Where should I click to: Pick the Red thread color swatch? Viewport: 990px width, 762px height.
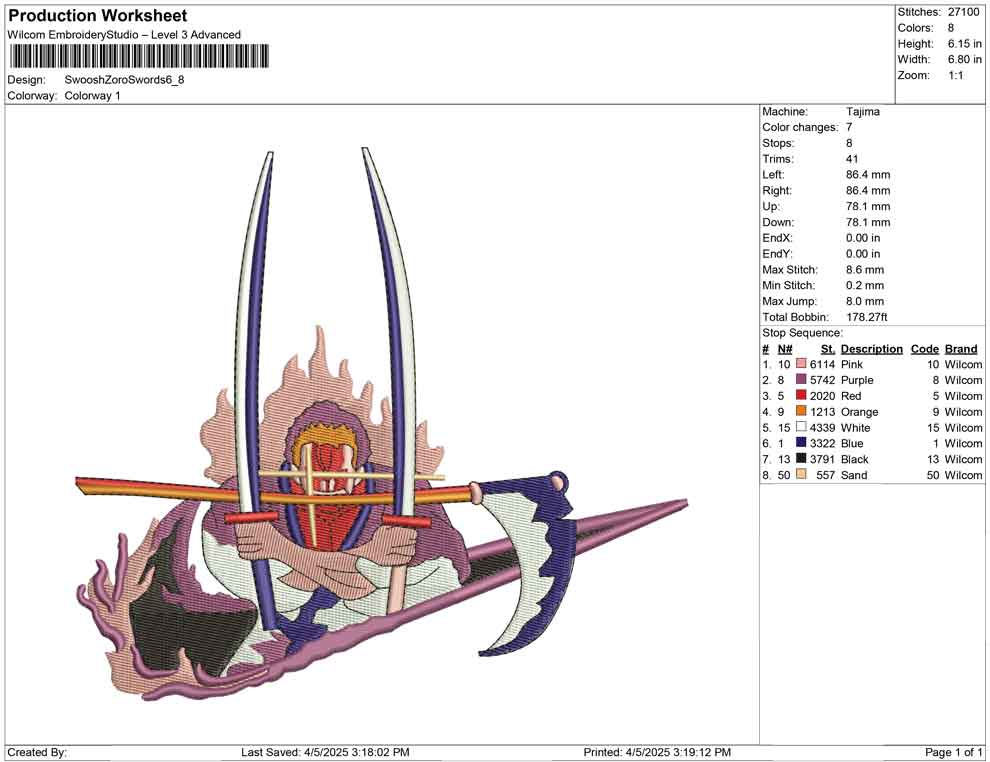click(x=801, y=397)
